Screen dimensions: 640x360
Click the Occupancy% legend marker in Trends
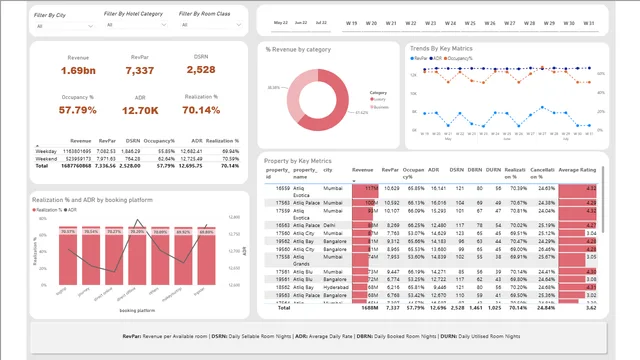446,58
